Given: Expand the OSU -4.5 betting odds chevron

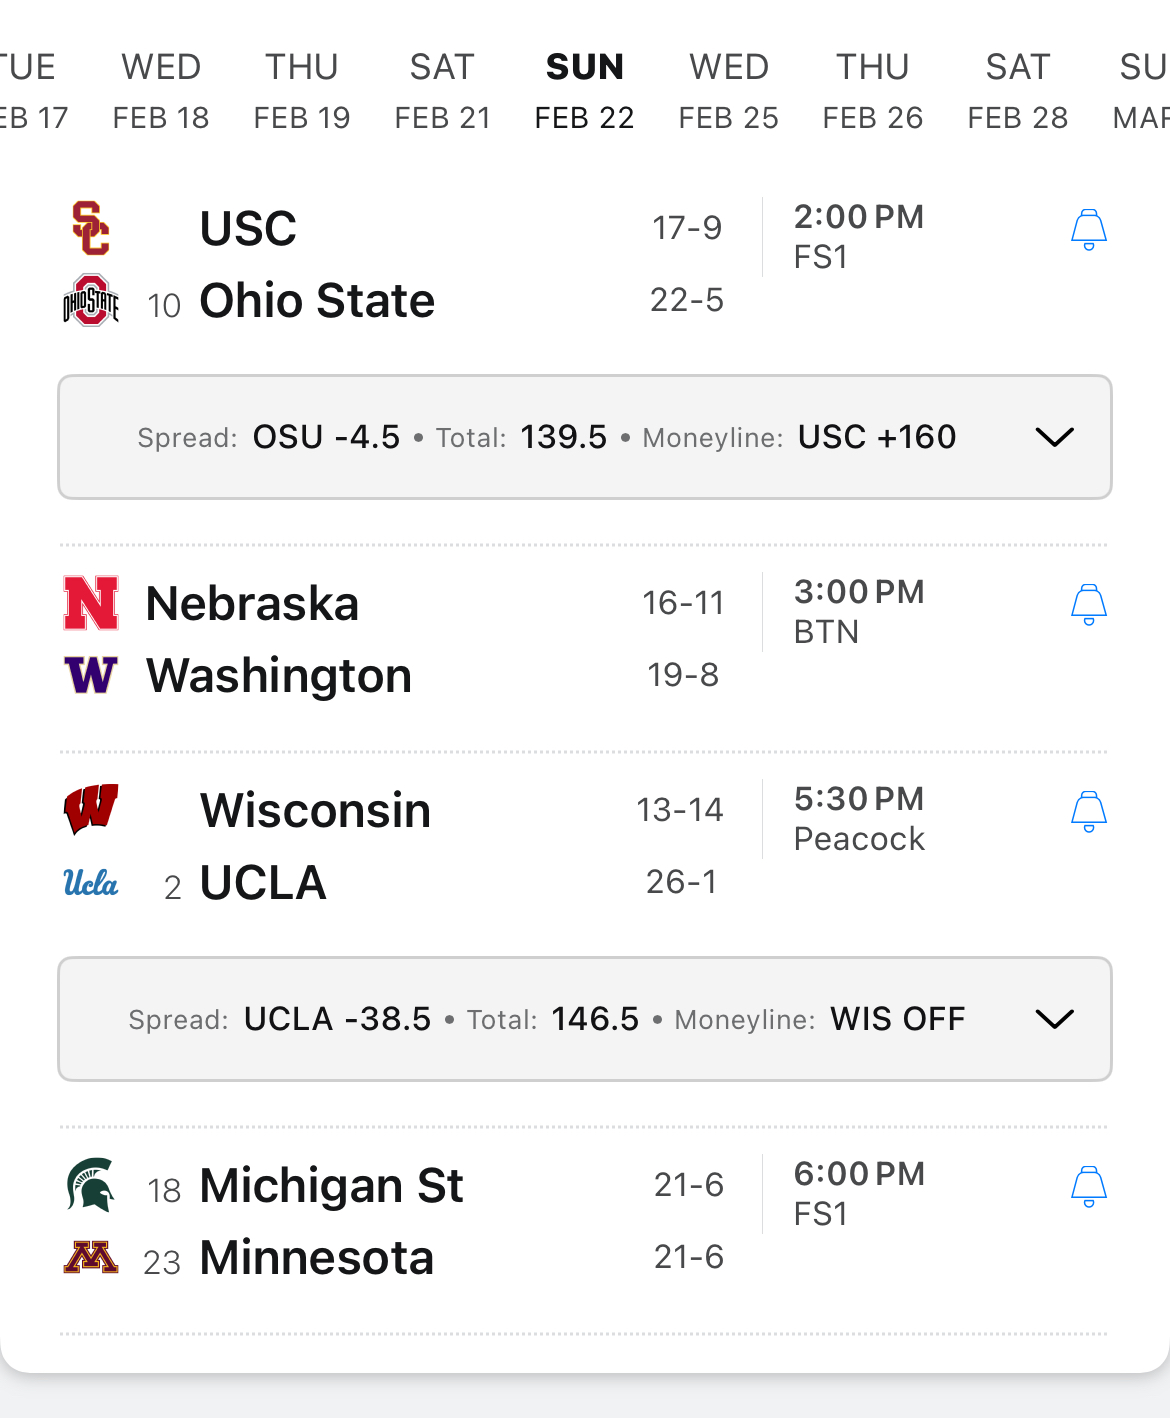Looking at the screenshot, I should [x=1054, y=437].
